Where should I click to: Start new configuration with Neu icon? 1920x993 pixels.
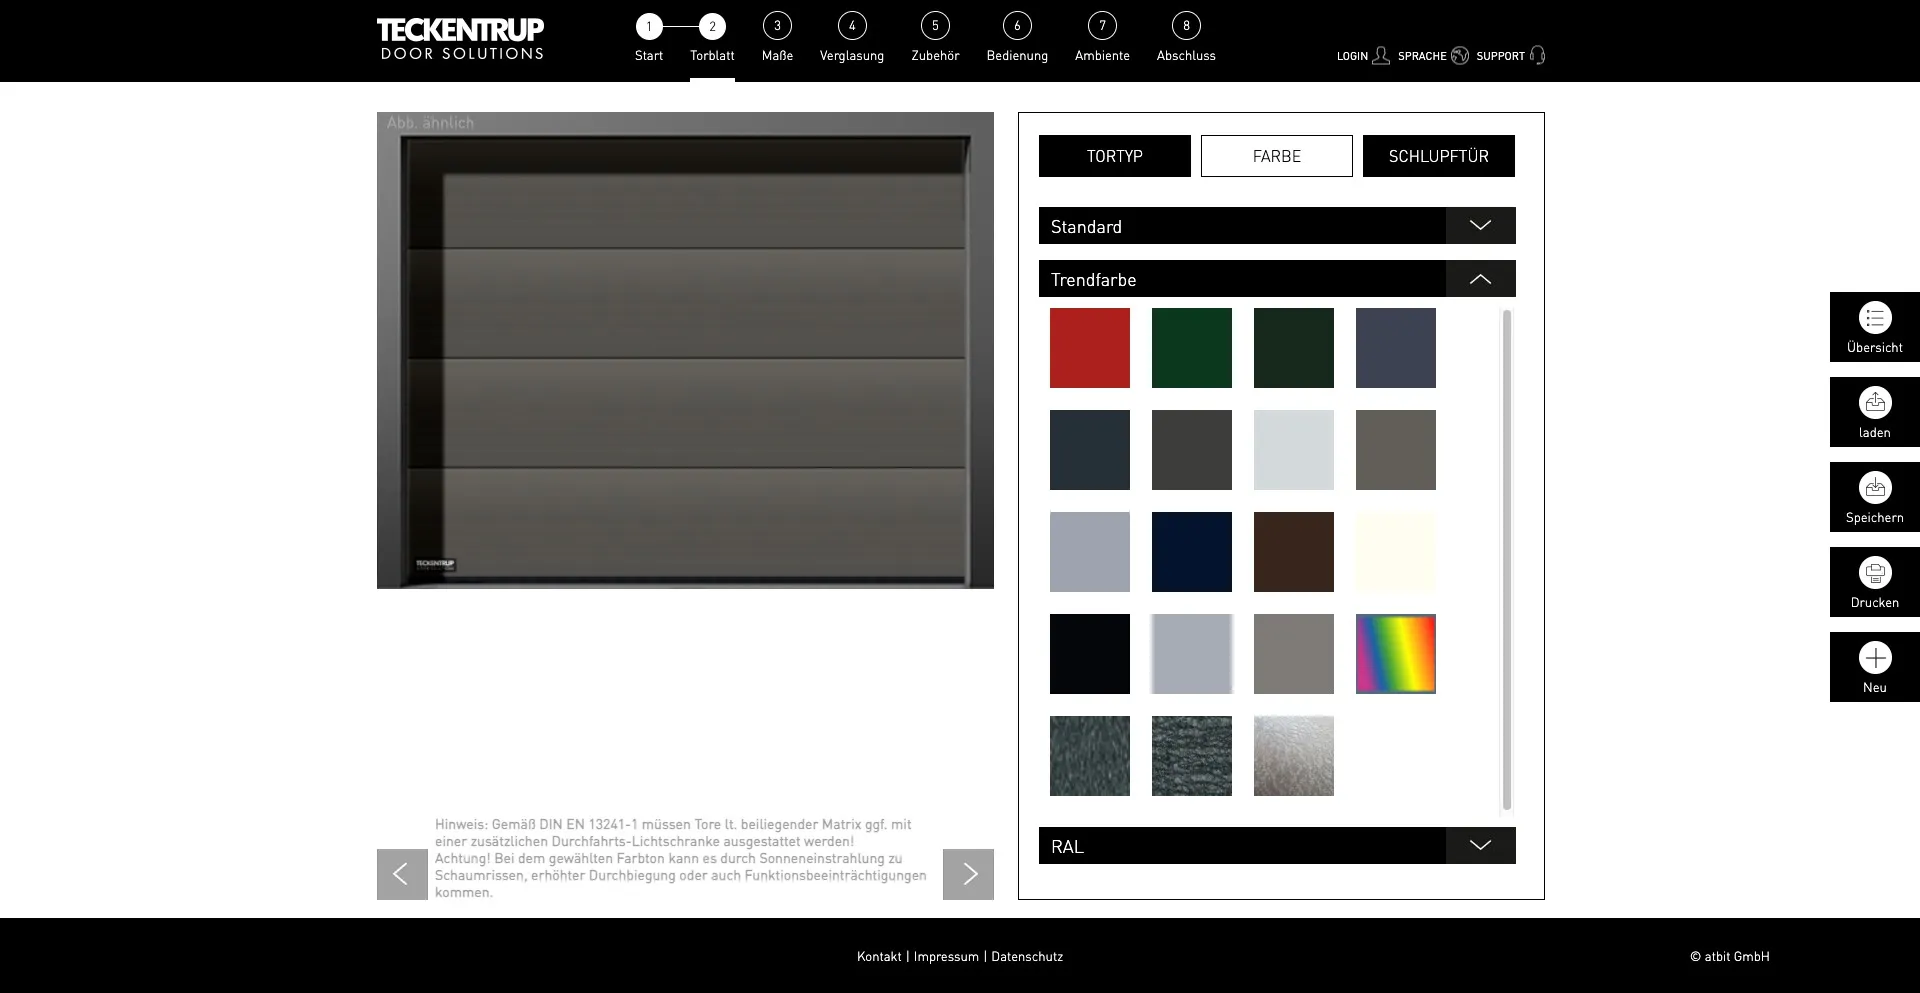1874,658
